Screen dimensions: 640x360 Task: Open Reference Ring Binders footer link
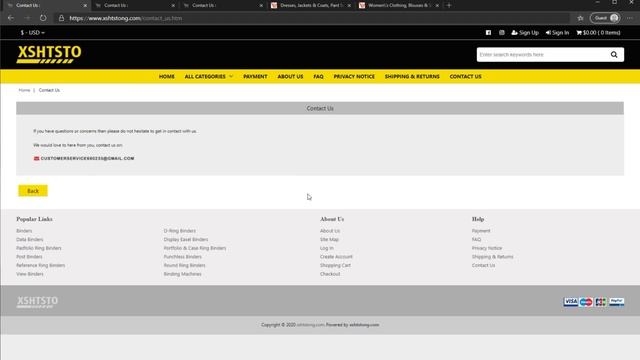(41, 265)
